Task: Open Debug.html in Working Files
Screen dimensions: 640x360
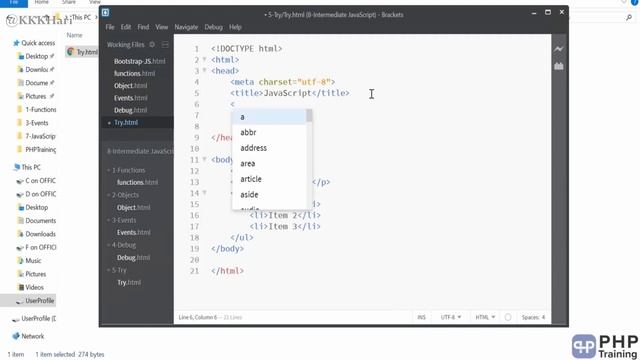Action: [130, 110]
